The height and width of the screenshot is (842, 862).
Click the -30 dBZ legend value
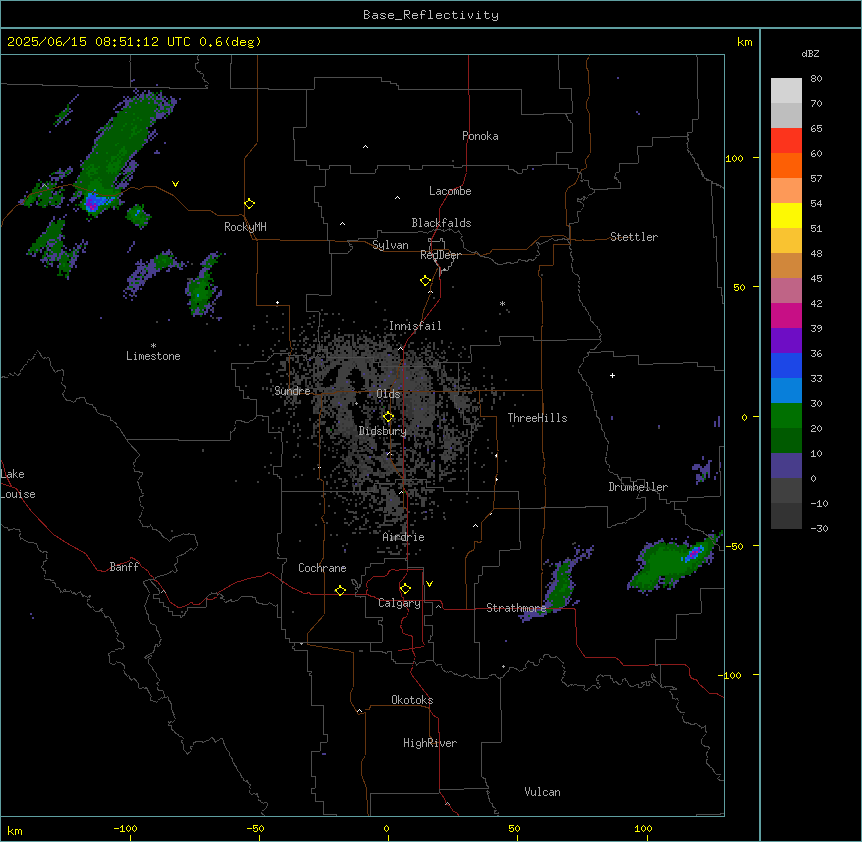(819, 528)
